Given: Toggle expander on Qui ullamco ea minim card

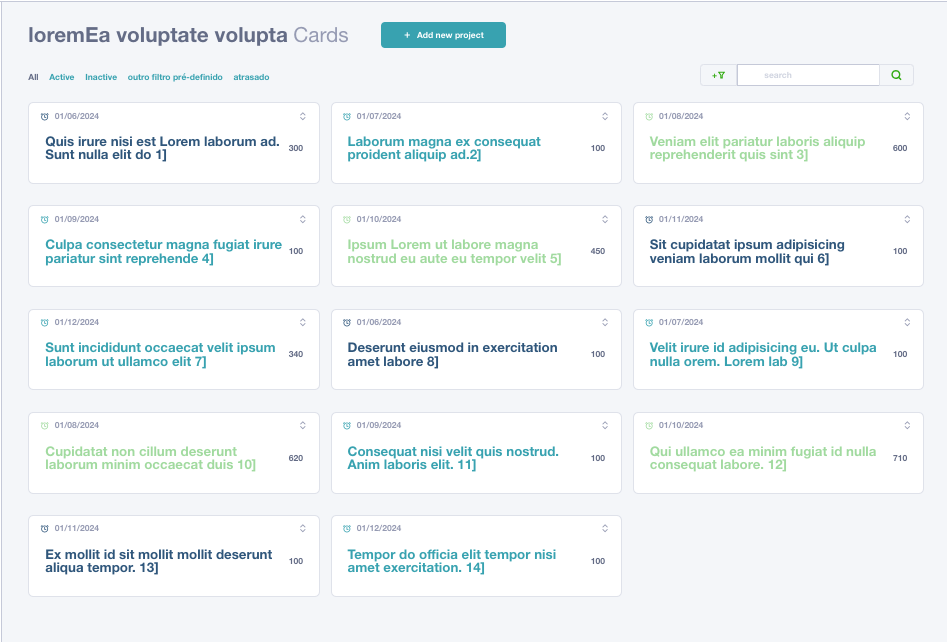Looking at the screenshot, I should [907, 425].
